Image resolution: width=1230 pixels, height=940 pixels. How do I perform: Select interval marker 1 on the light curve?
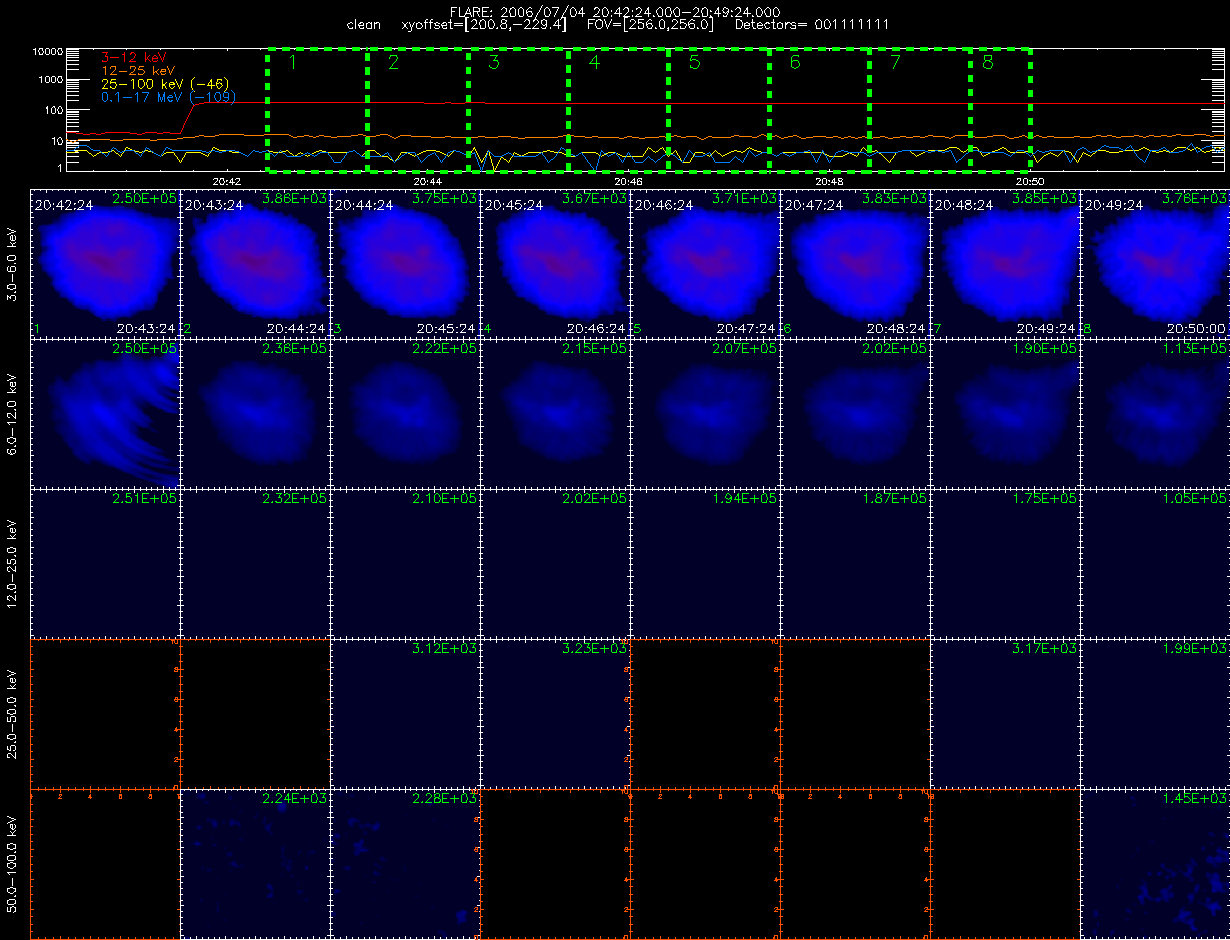[x=292, y=63]
